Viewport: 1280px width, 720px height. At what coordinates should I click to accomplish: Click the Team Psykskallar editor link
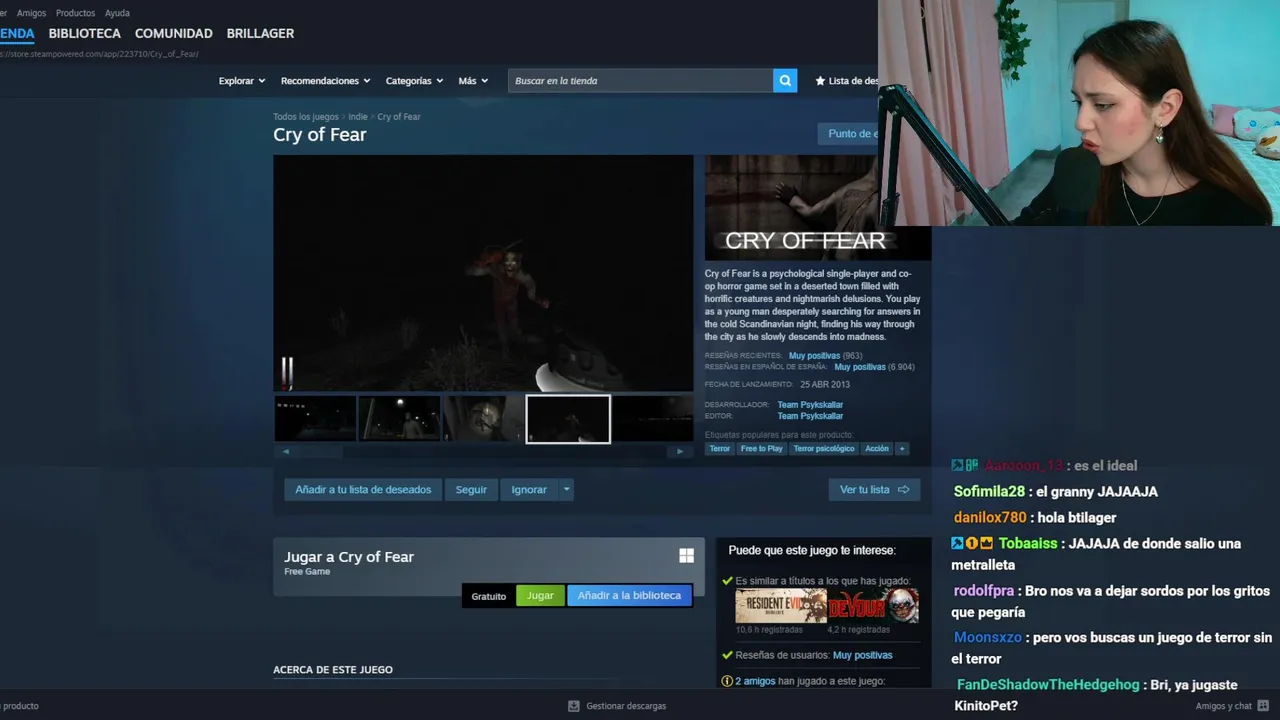tap(810, 416)
